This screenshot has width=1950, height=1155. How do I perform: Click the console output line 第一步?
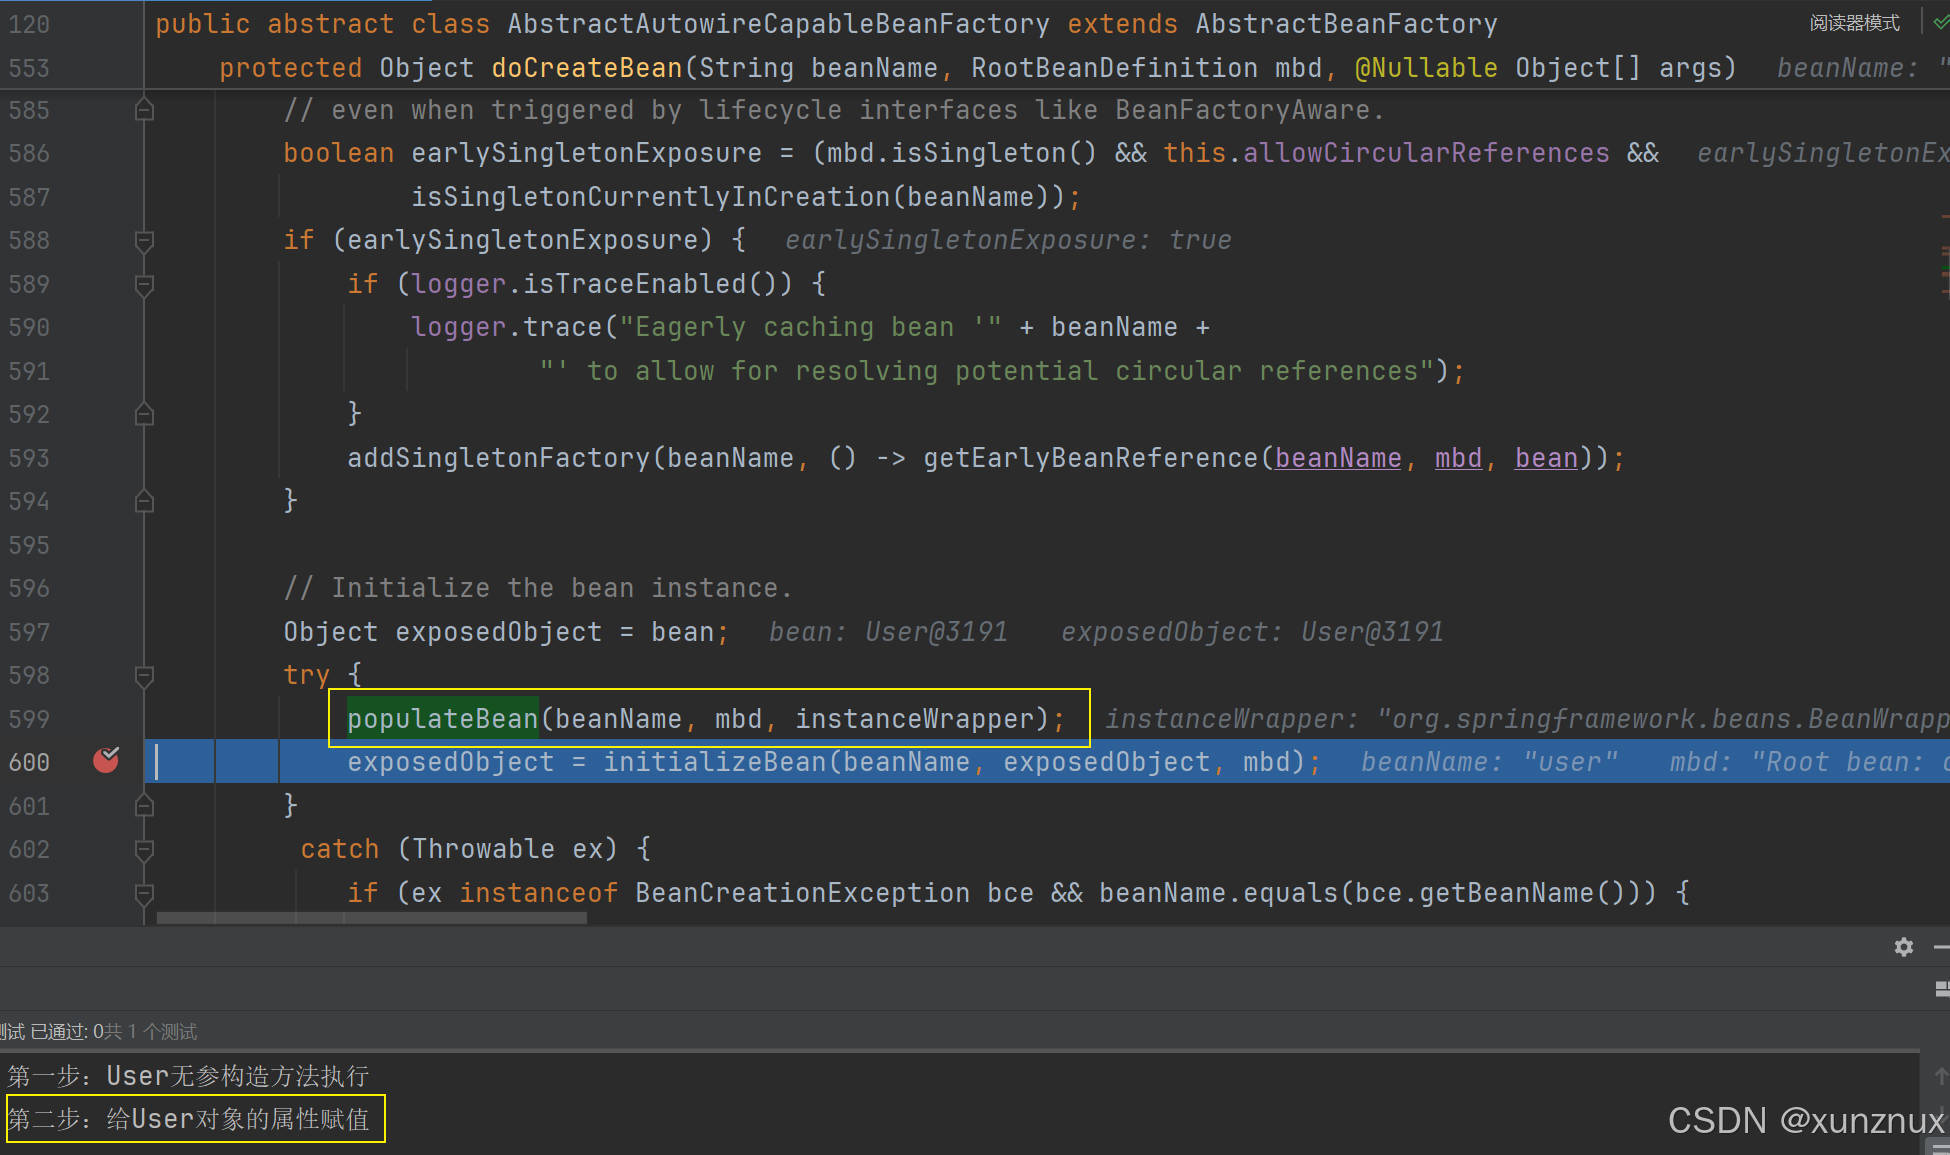point(188,1076)
